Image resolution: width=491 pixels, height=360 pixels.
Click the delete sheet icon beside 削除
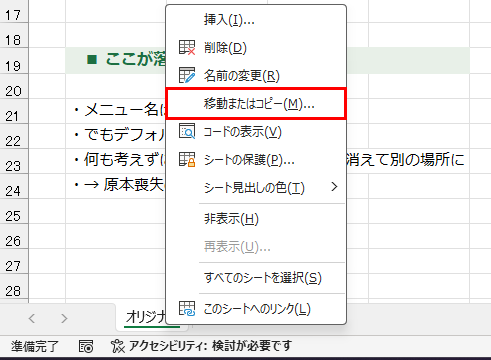tap(187, 48)
